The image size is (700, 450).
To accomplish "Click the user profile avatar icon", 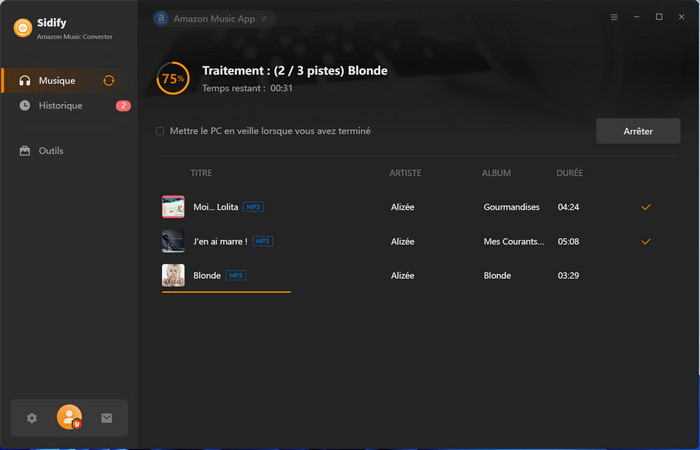I will click(69, 417).
